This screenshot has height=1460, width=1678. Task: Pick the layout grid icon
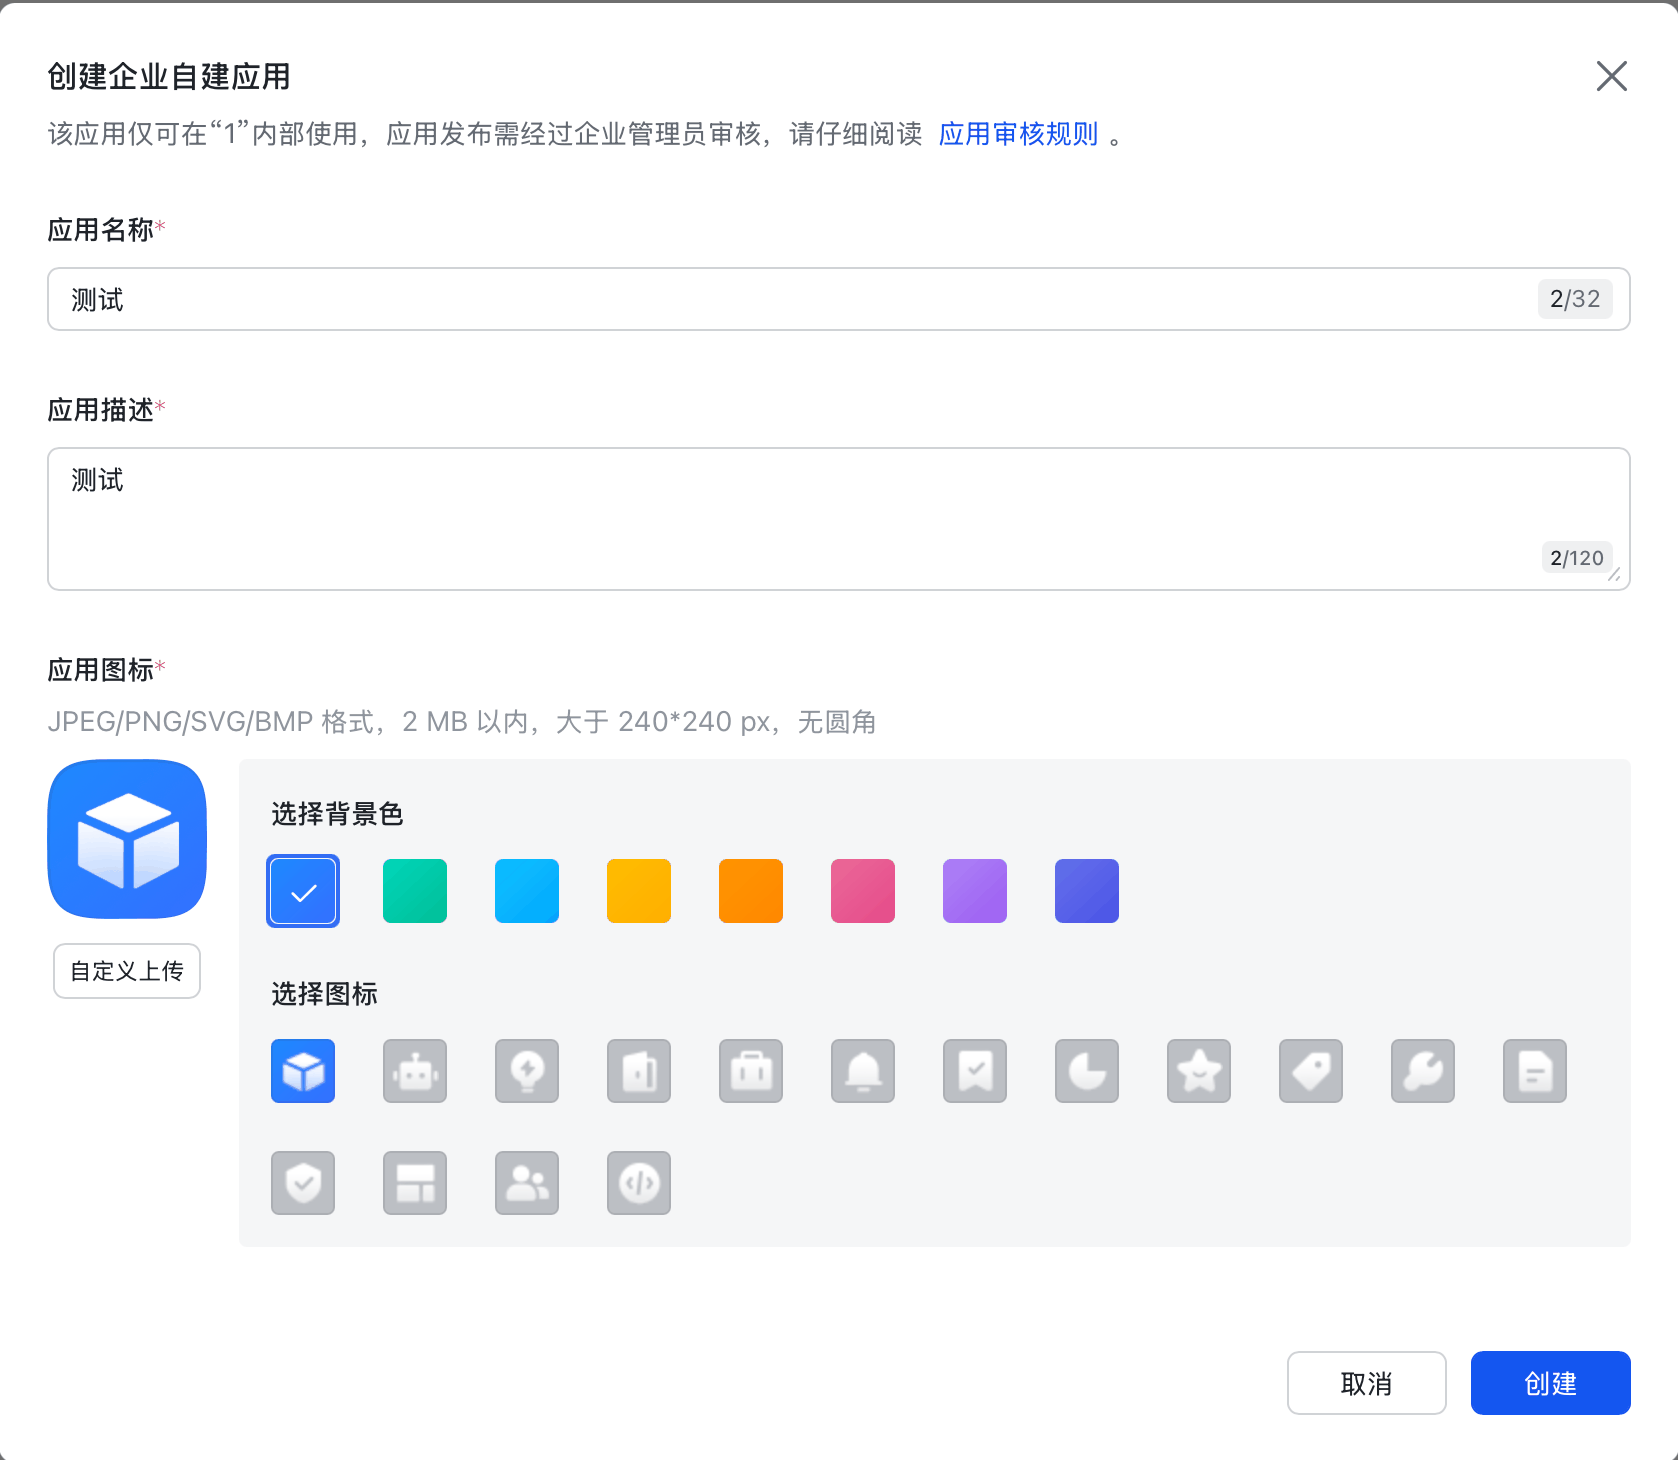pyautogui.click(x=415, y=1183)
